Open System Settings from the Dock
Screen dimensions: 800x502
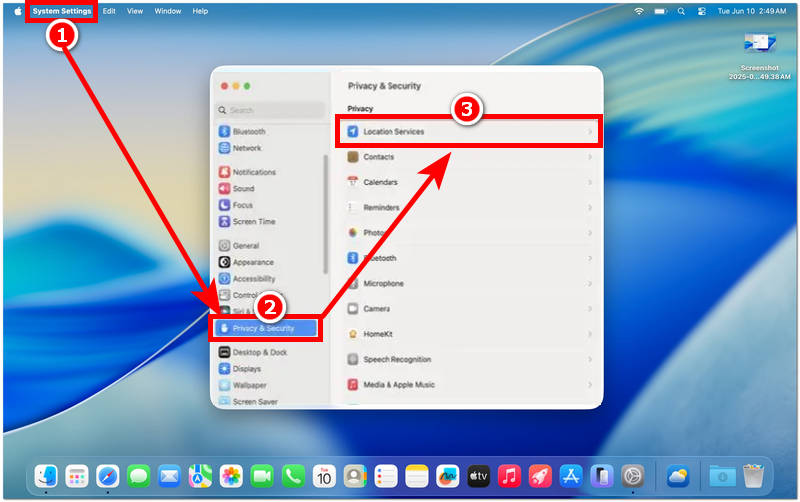(633, 476)
